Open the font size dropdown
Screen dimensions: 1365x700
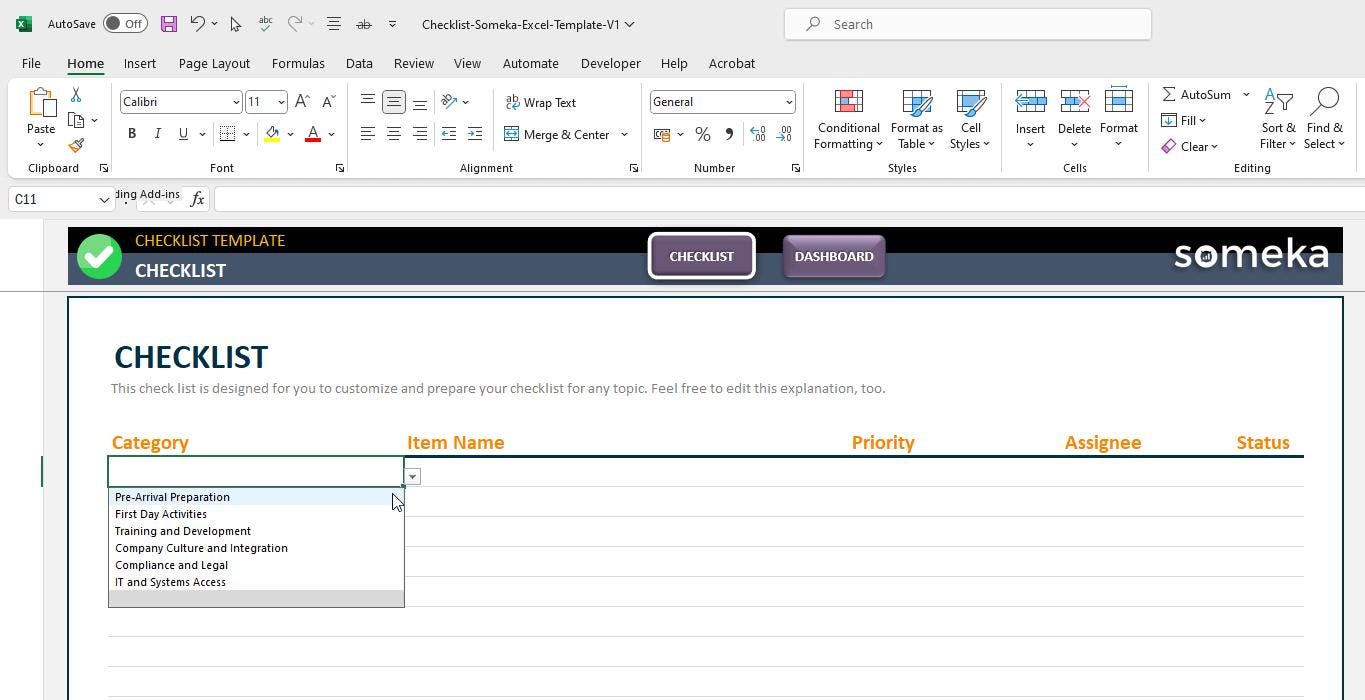[x=281, y=102]
